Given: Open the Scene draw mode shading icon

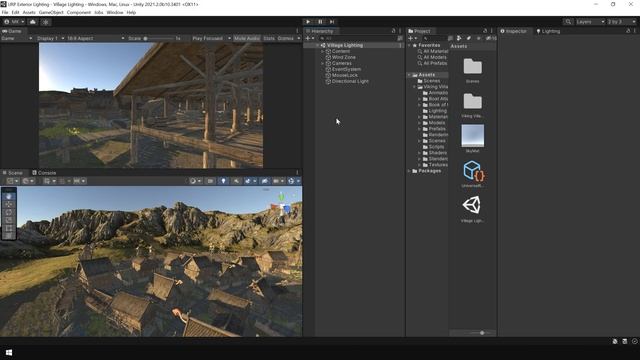Looking at the screenshot, I should 193,181.
